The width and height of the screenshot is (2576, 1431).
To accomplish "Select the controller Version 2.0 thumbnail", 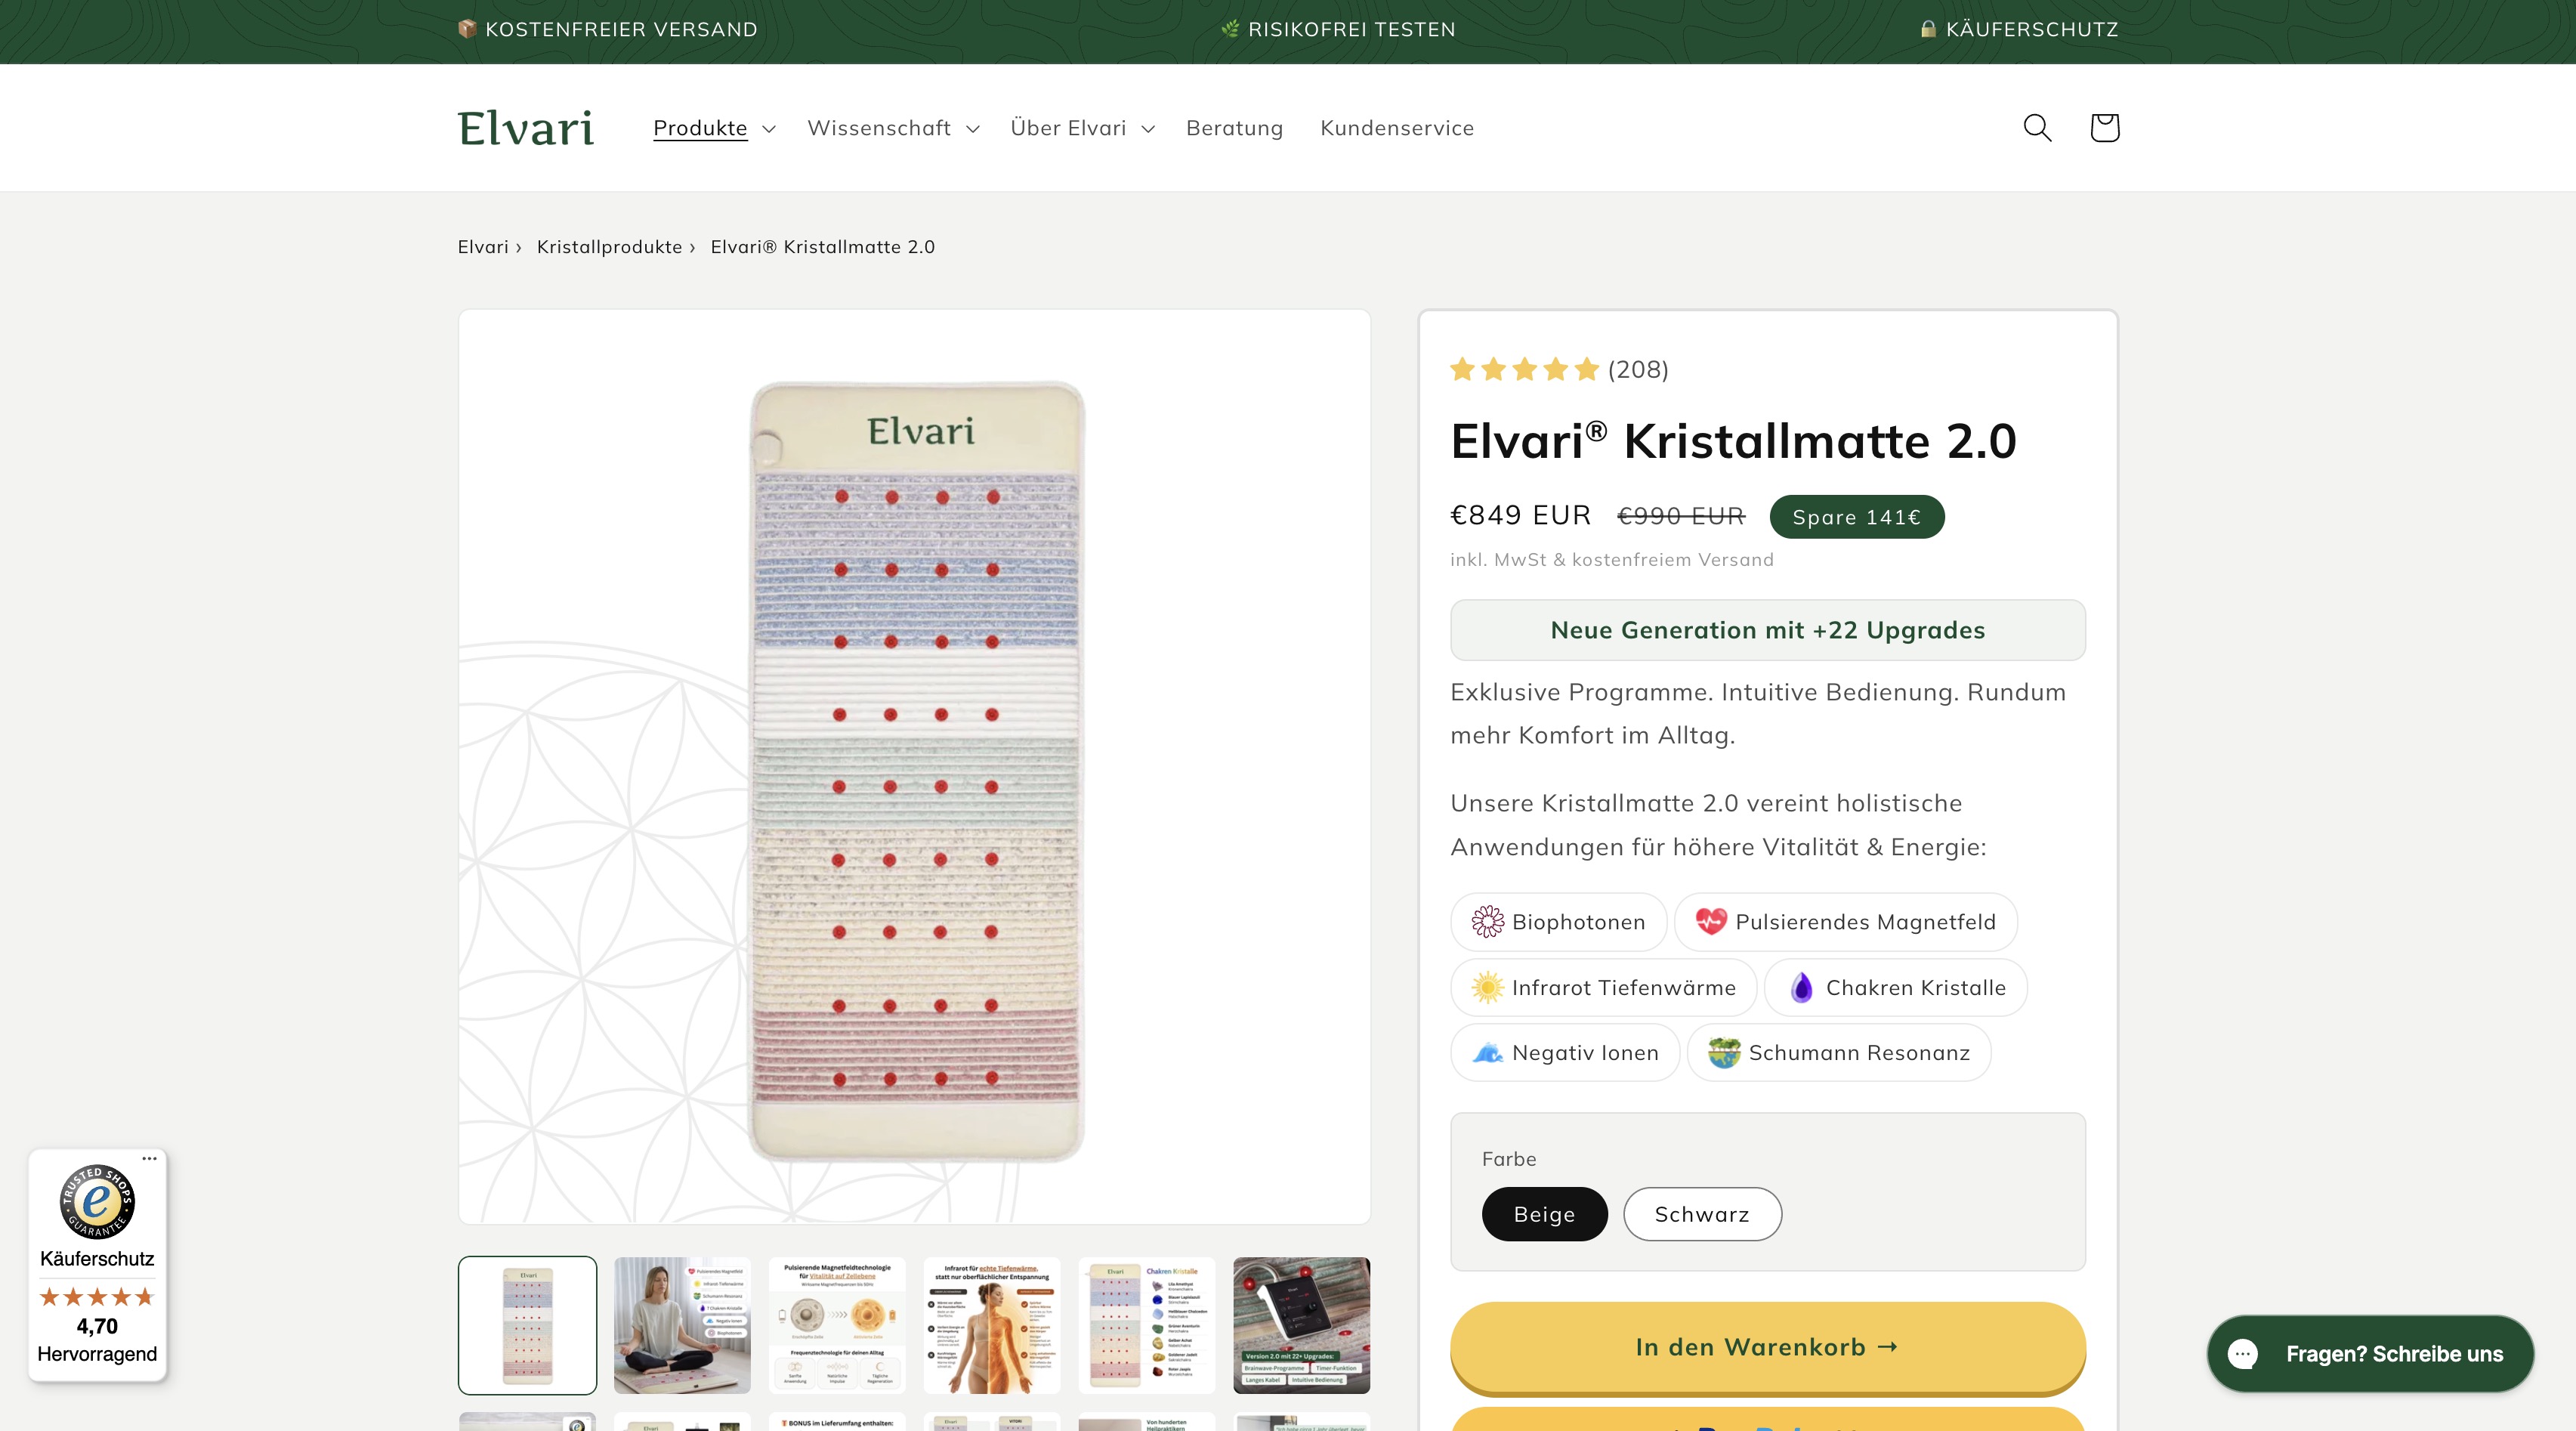I will click(x=1302, y=1326).
